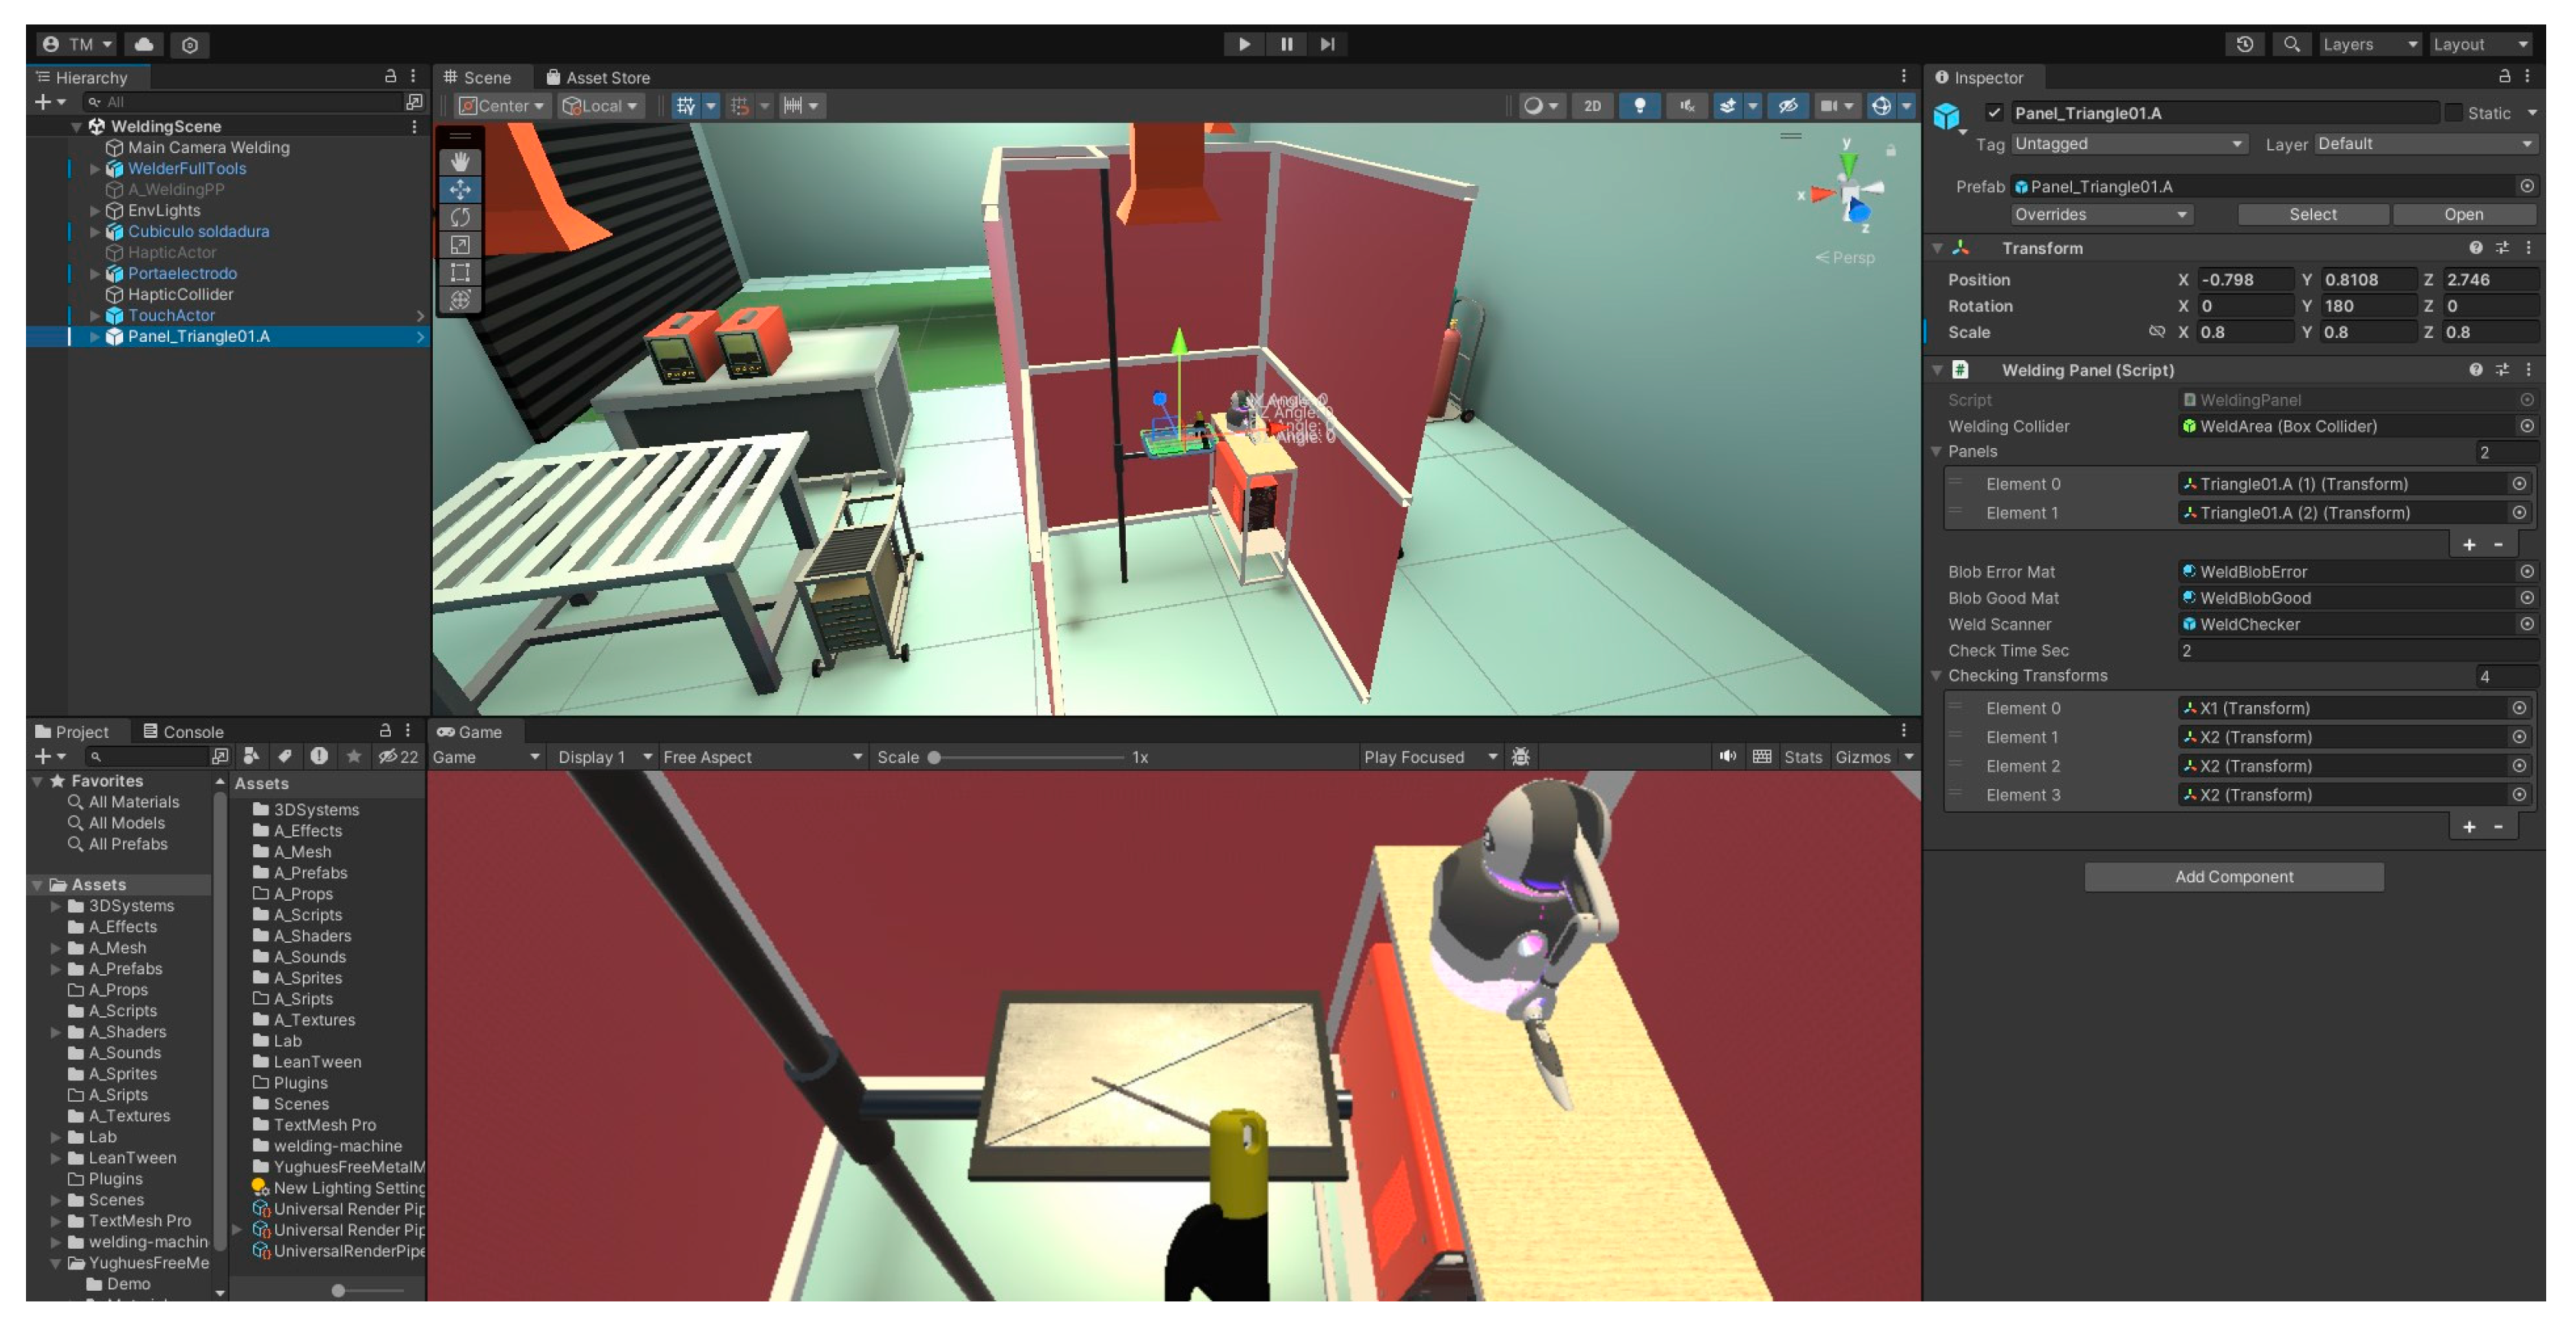Image resolution: width=2576 pixels, height=1332 pixels.
Task: Enable the Static checkbox
Action: coord(2453,113)
